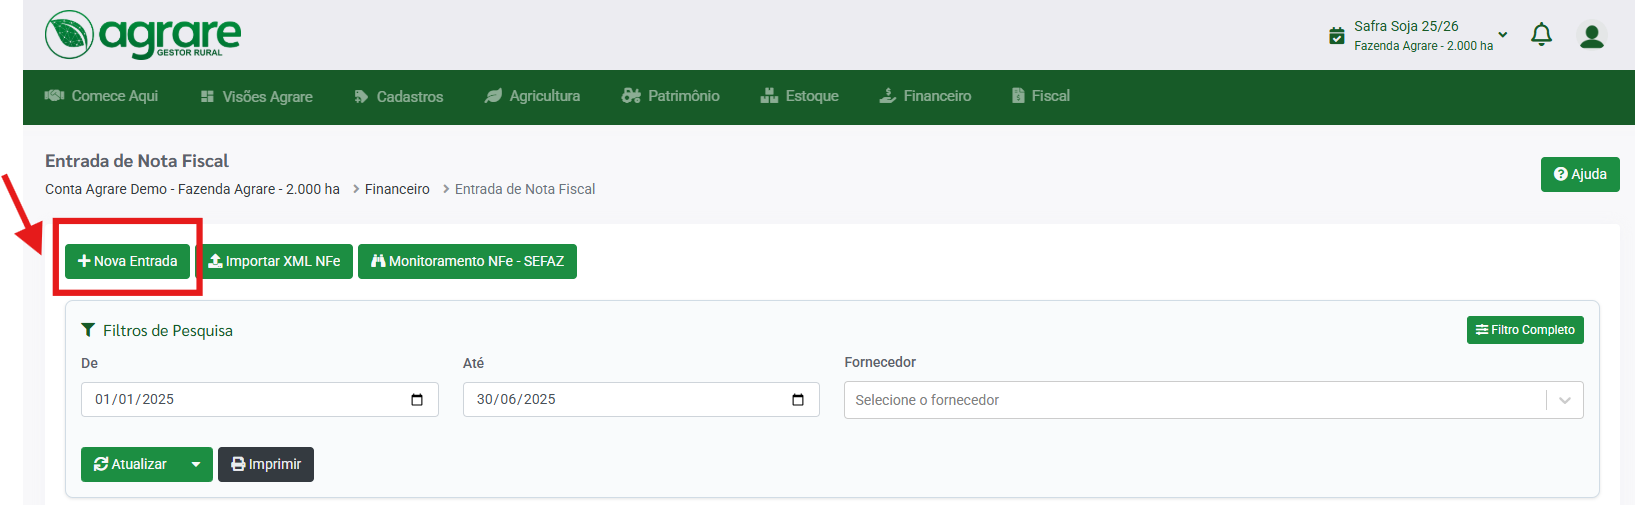This screenshot has height=505, width=1635.
Task: Expand the Fornecedor dropdown chevron
Action: [1565, 400]
